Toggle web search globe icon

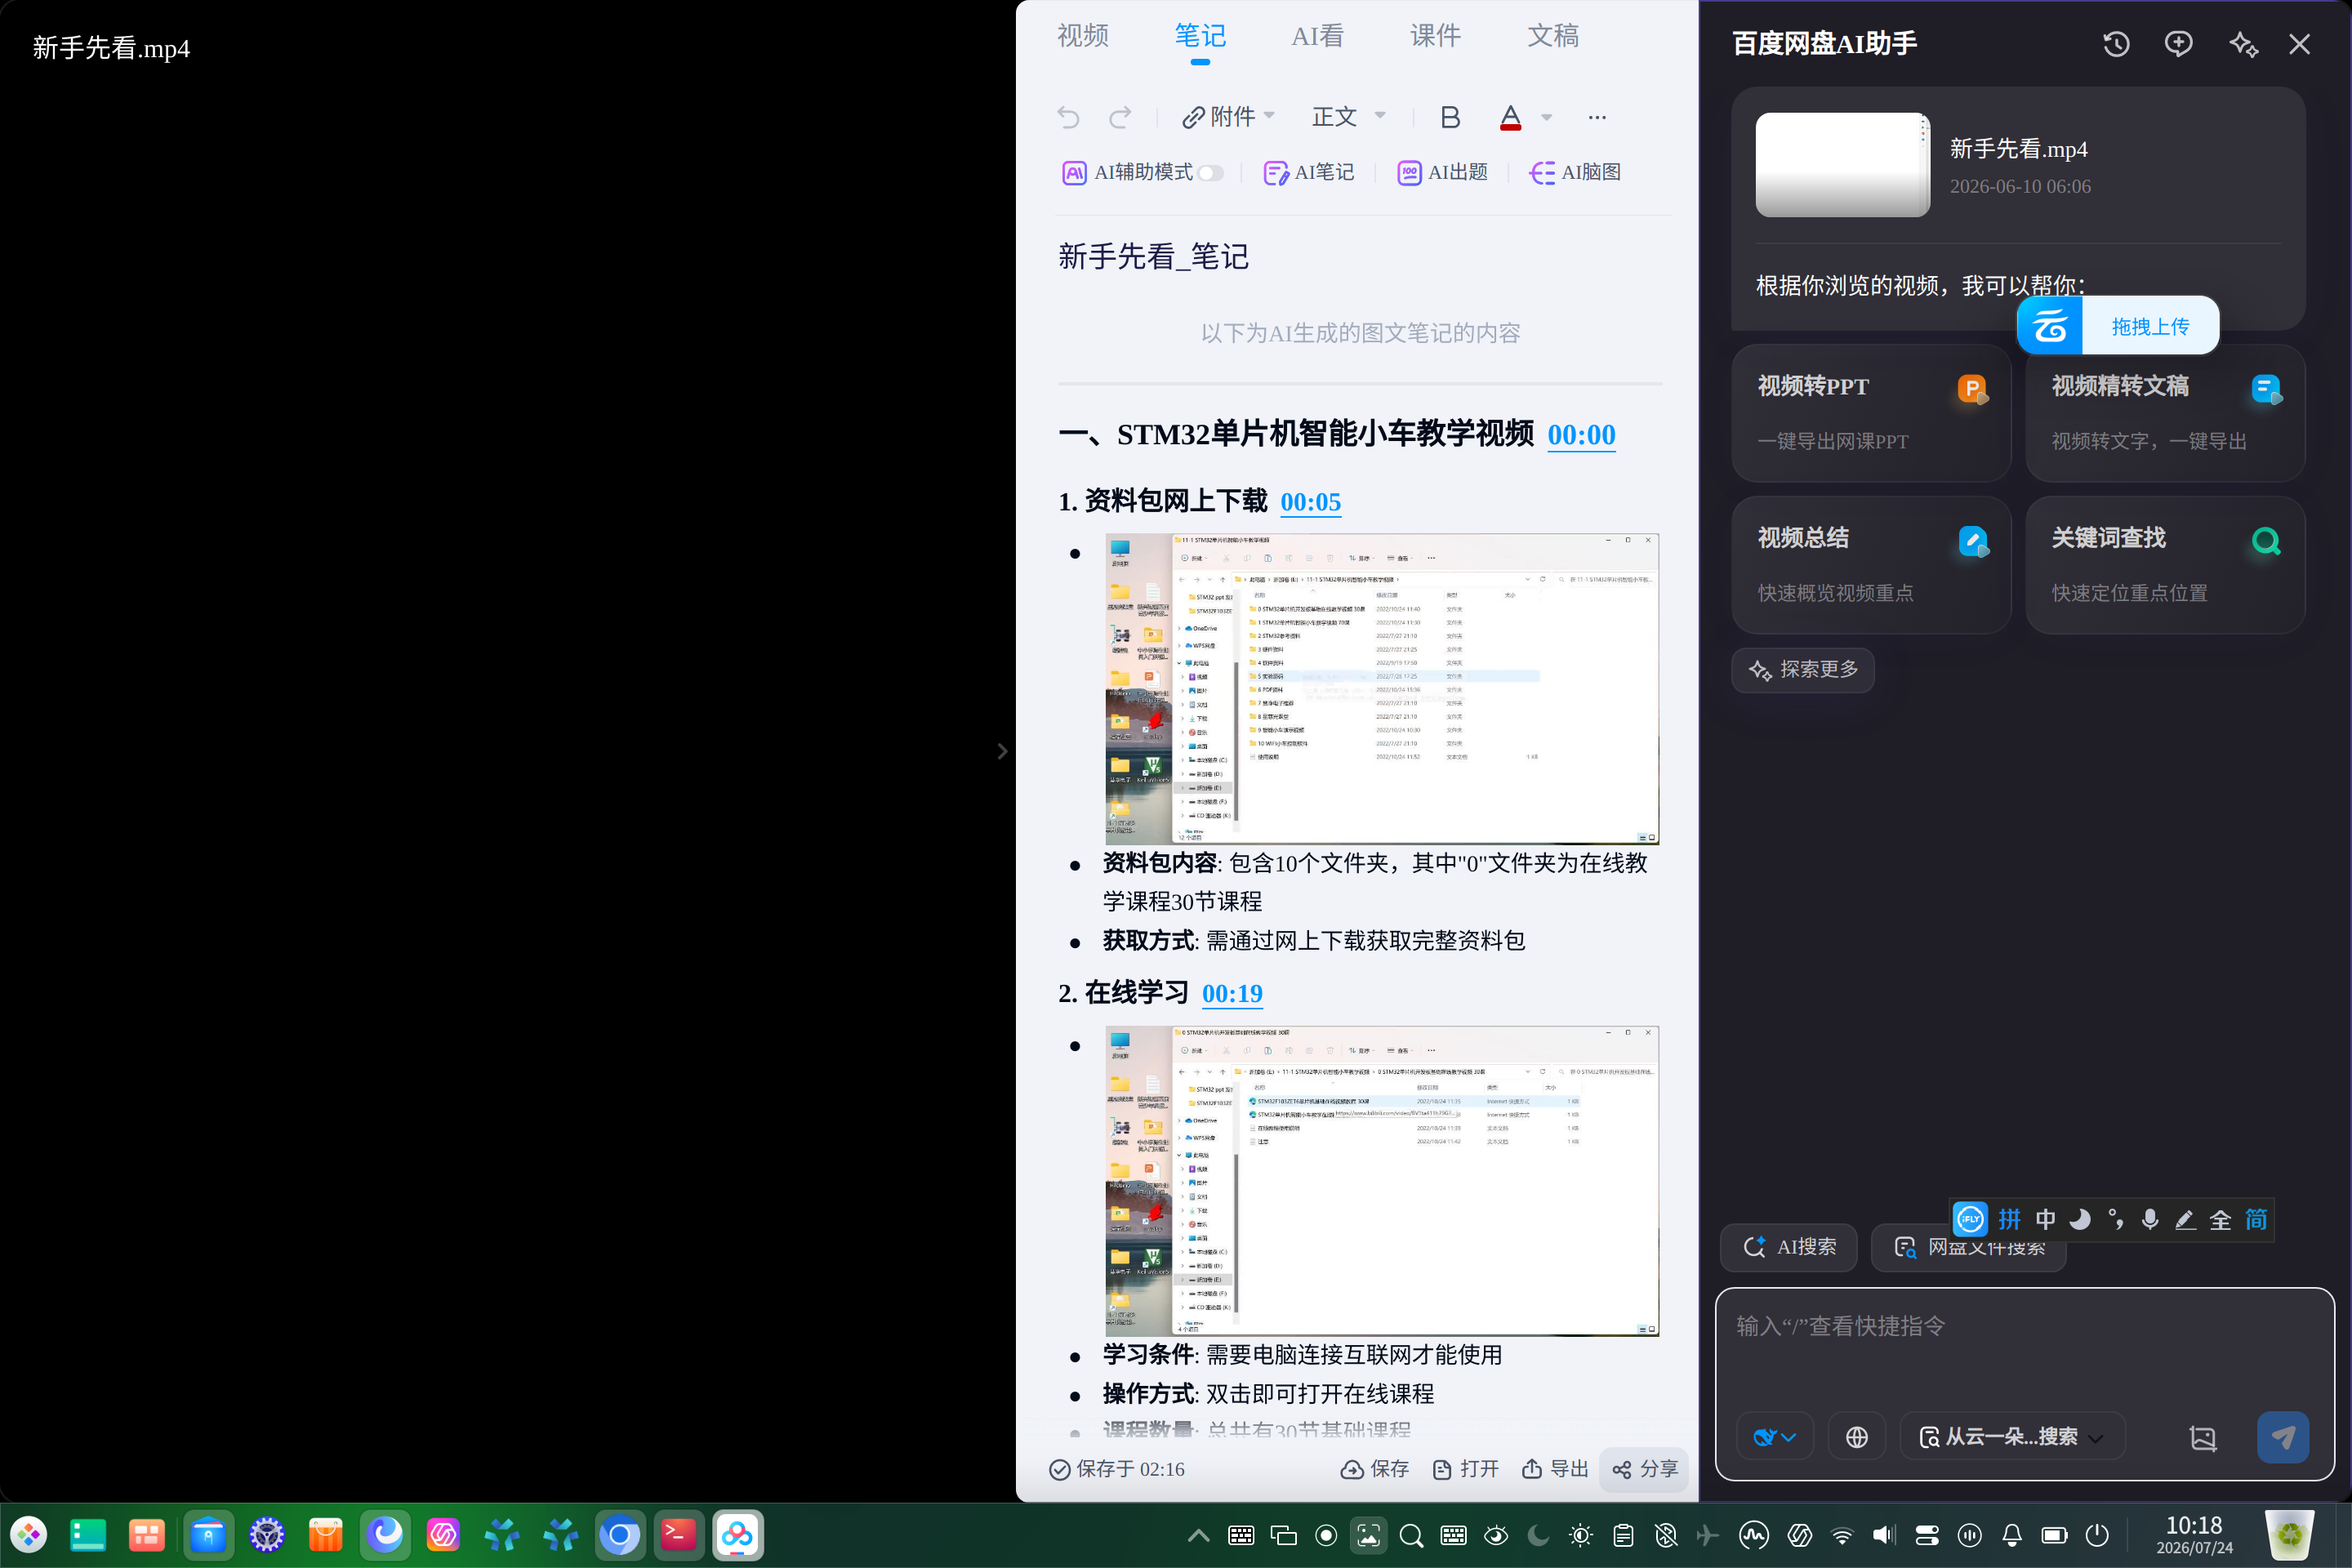(1857, 1437)
